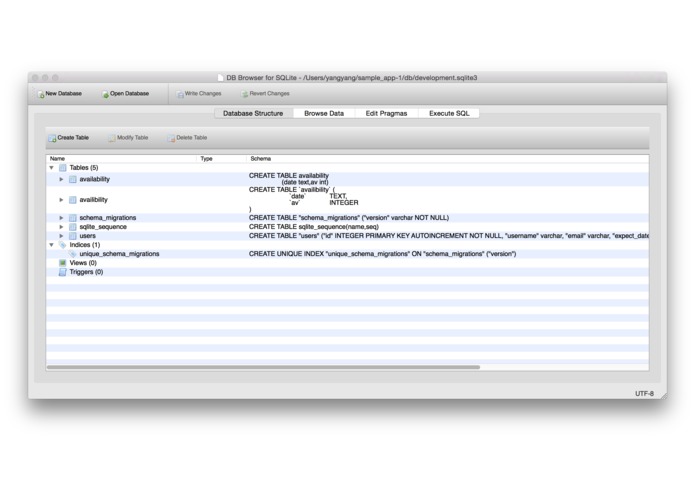Viewport: 695px width, 494px height.
Task: Click the CREATE TABLE sqlite_sequence(name,seq) schema text
Action: [x=314, y=227]
